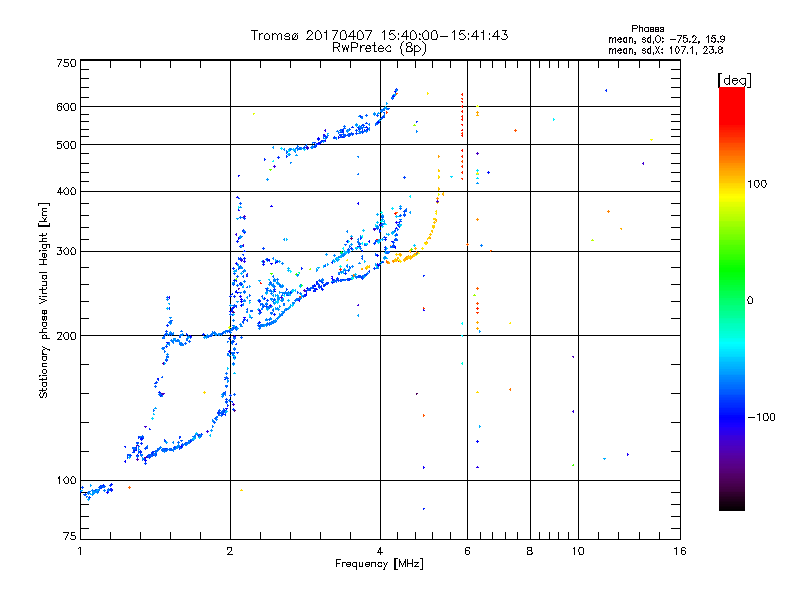Click the rainbow phase colorbar
This screenshot has height=600, width=800.
tap(732, 298)
